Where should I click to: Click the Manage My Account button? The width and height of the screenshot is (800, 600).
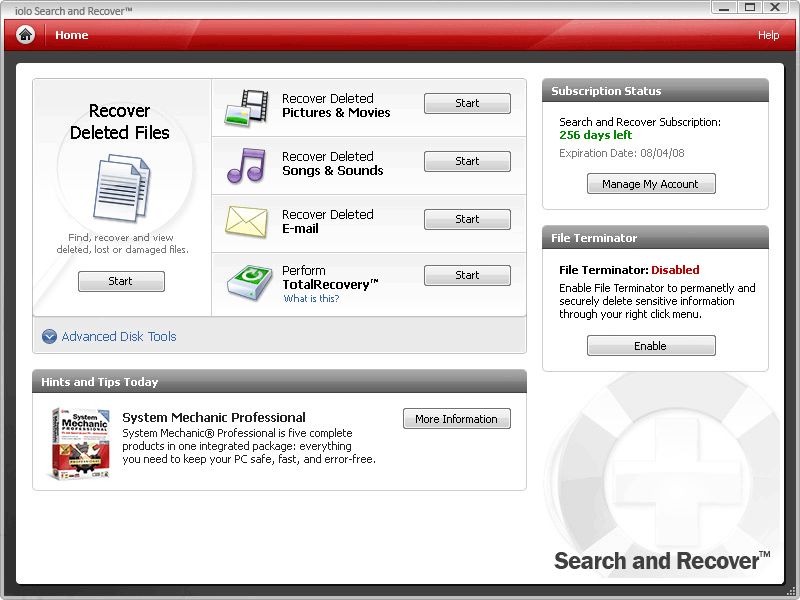click(650, 184)
